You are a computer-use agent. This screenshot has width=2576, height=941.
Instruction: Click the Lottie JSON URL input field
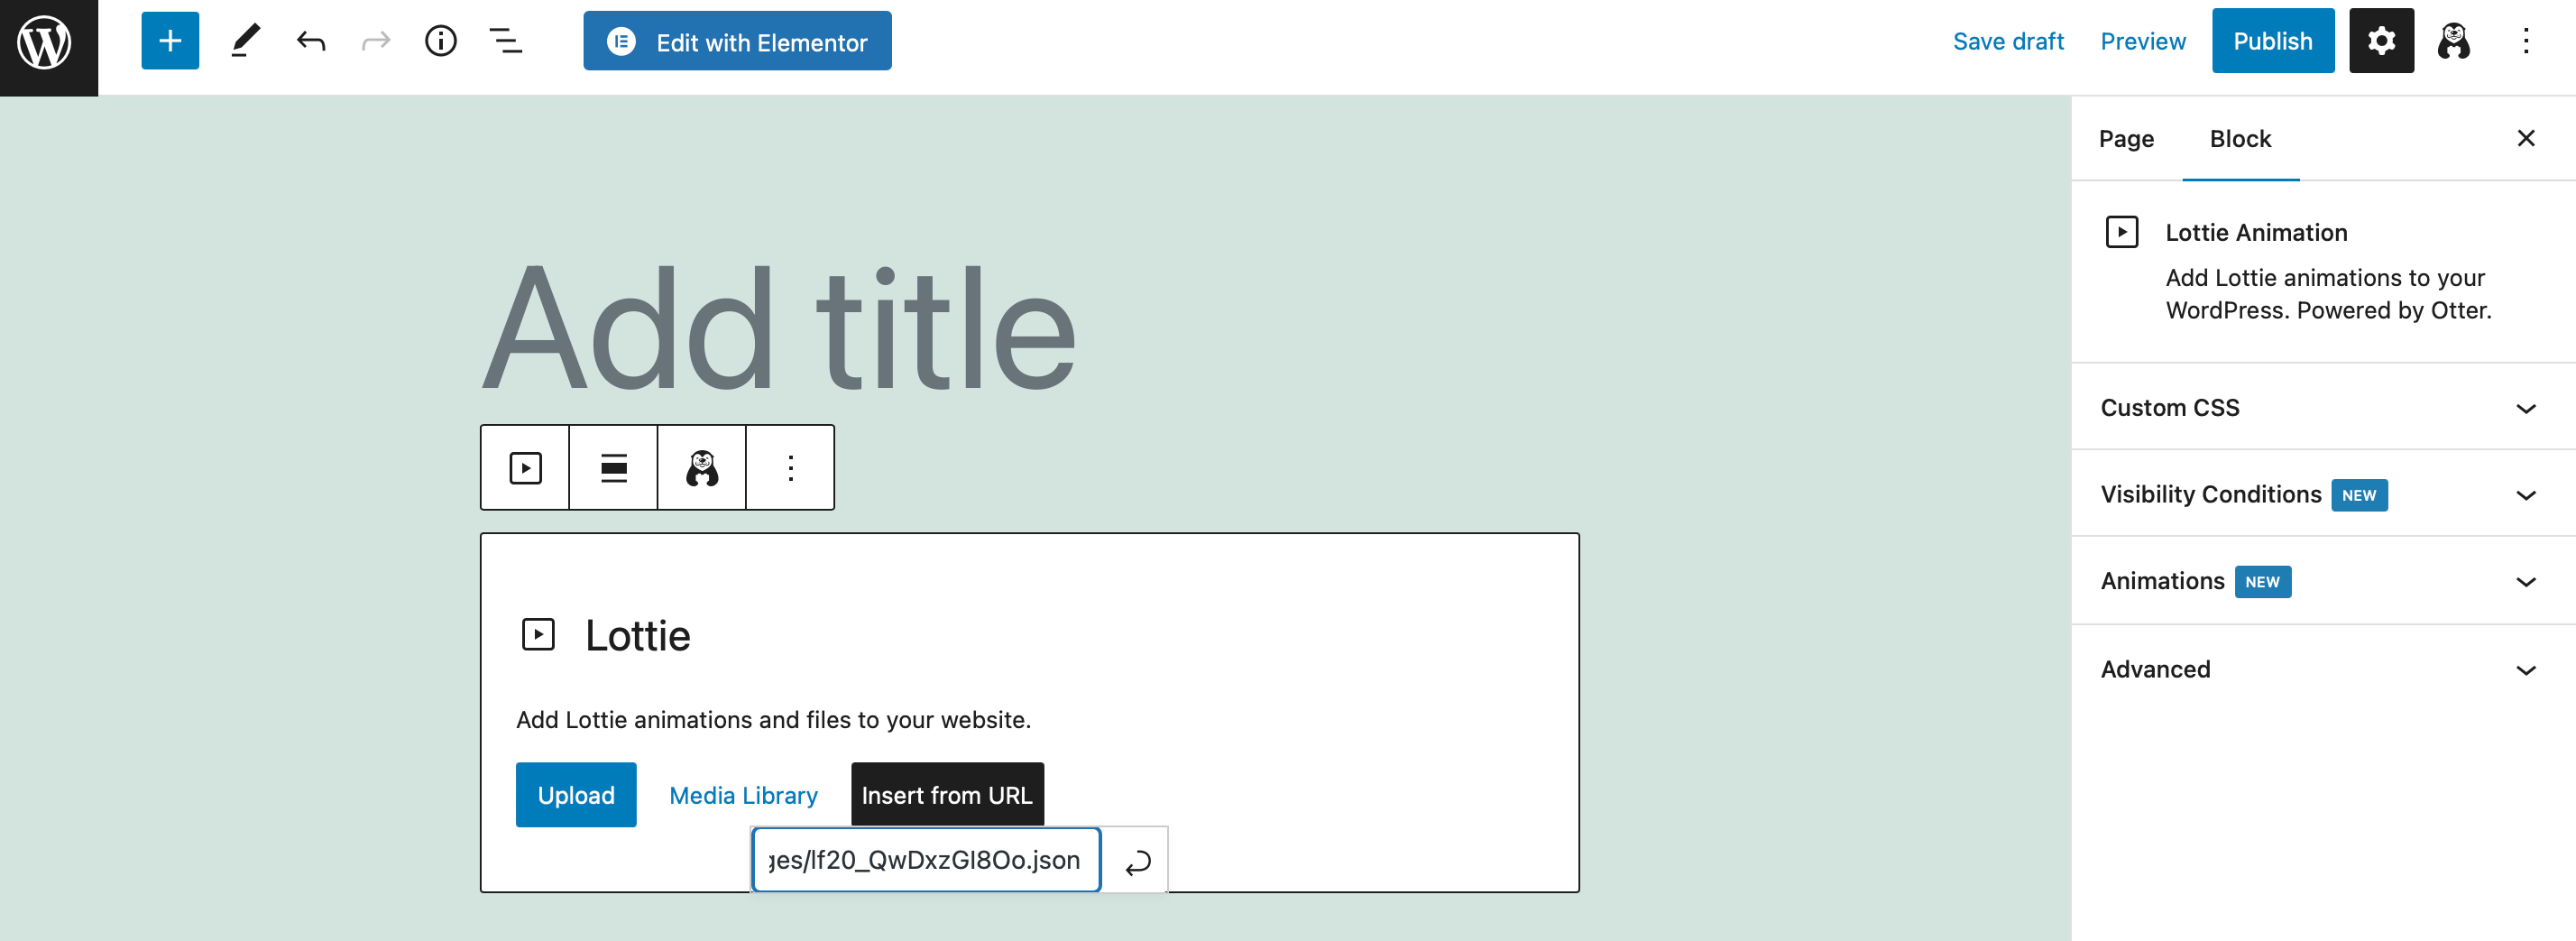point(924,859)
